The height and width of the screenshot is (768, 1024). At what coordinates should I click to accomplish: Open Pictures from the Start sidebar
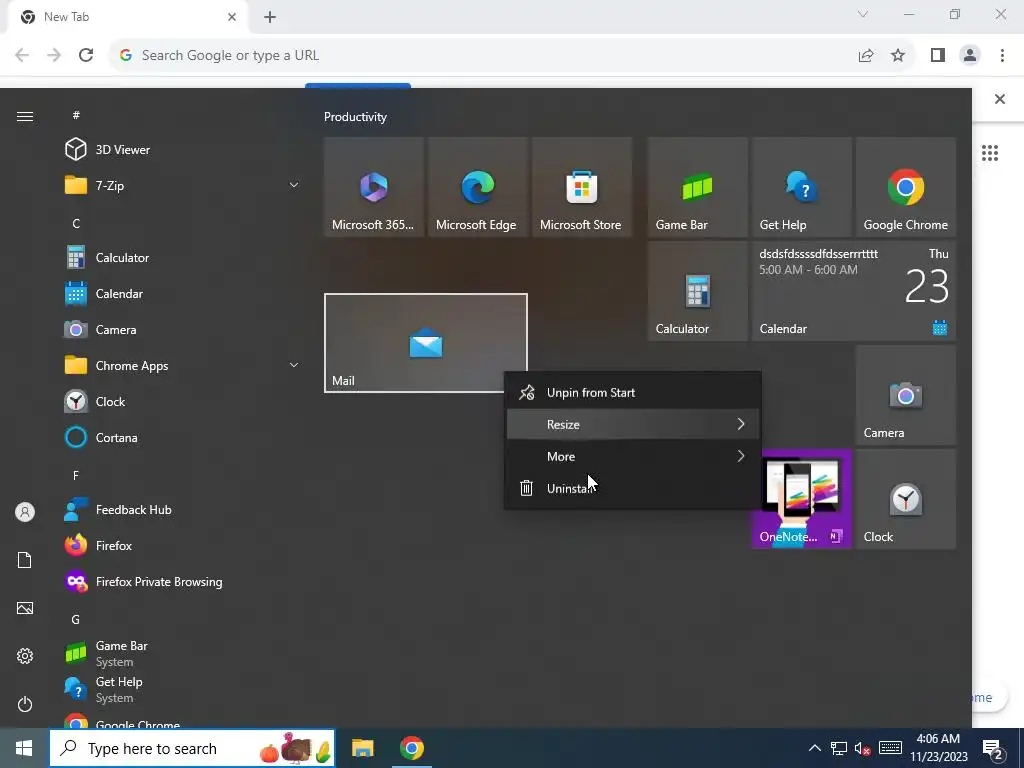point(25,608)
